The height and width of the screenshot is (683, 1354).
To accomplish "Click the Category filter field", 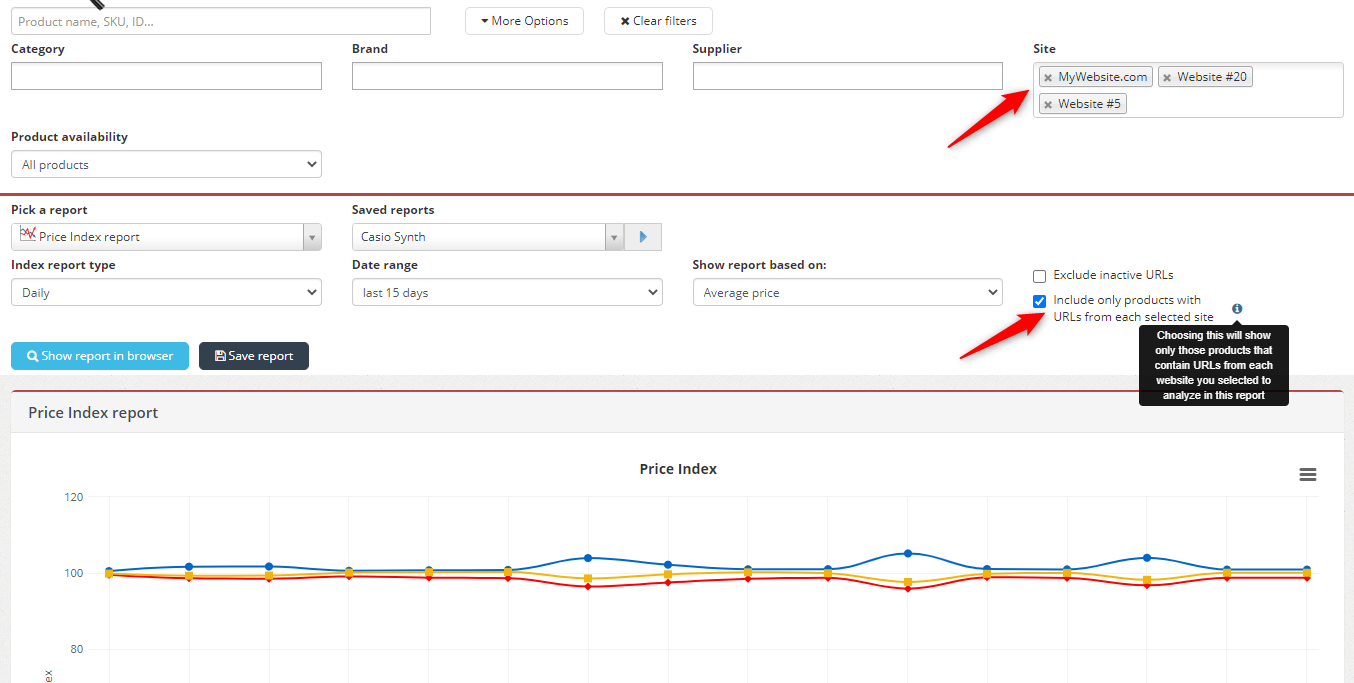I will point(166,76).
